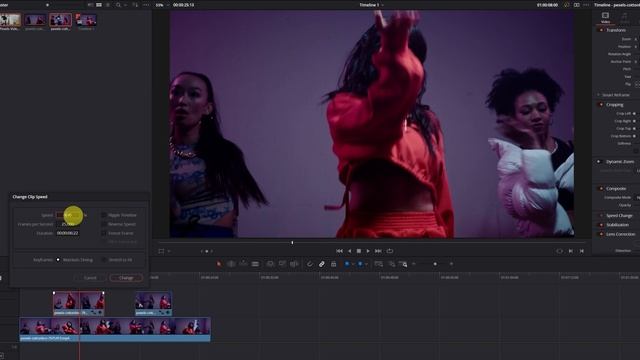640x360 pixels.
Task: Enable the Reverse Speed checkbox
Action: [x=104, y=224]
